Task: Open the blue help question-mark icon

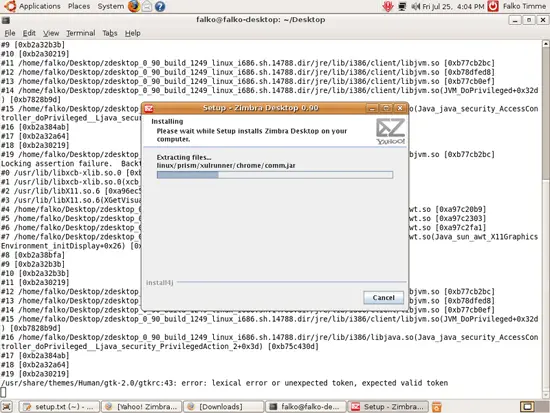Action: tap(160, 6)
